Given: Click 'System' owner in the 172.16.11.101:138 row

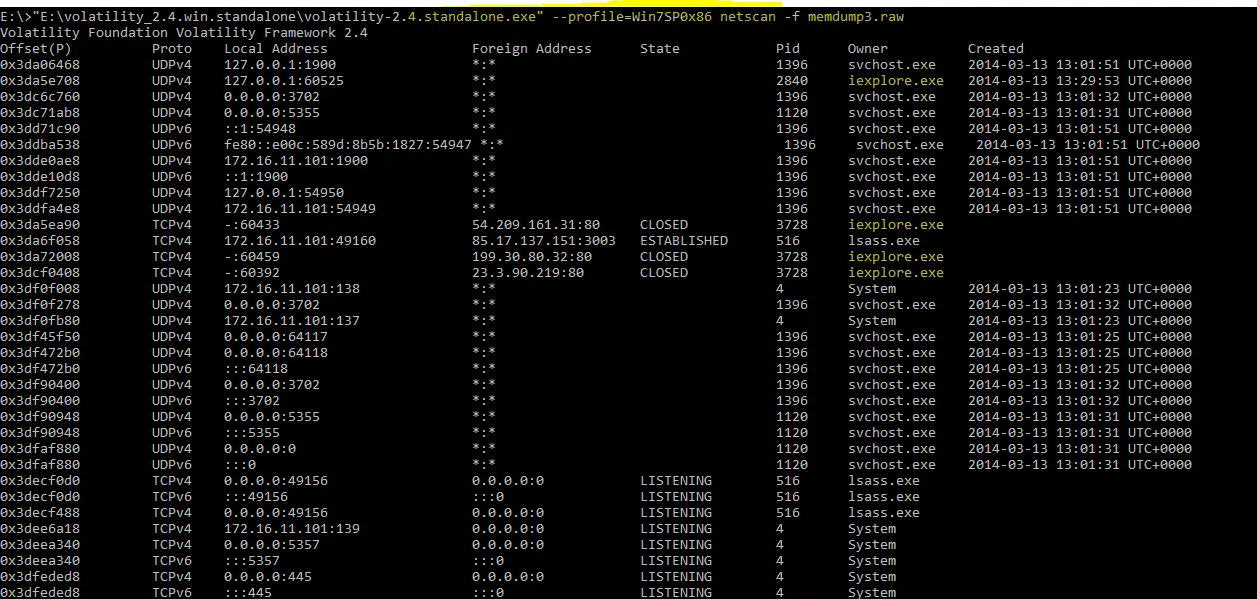Looking at the screenshot, I should pyautogui.click(x=872, y=288).
